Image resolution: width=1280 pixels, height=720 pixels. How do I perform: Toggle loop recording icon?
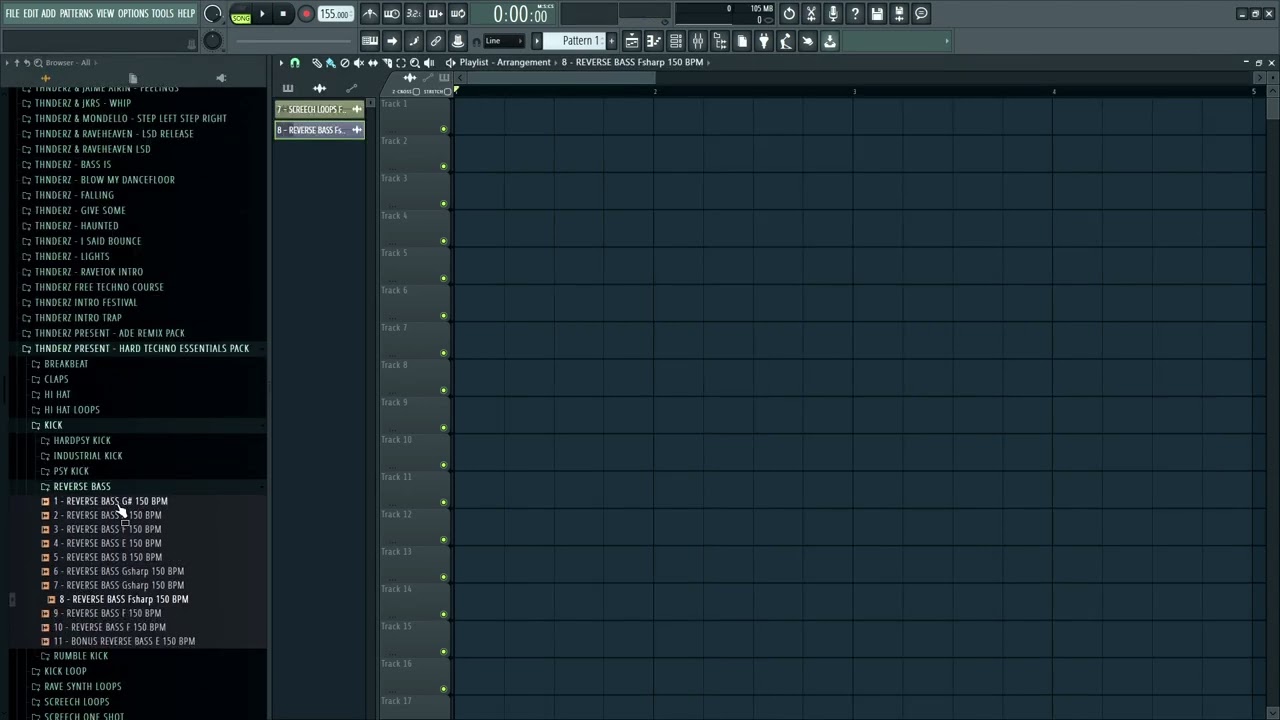click(457, 14)
